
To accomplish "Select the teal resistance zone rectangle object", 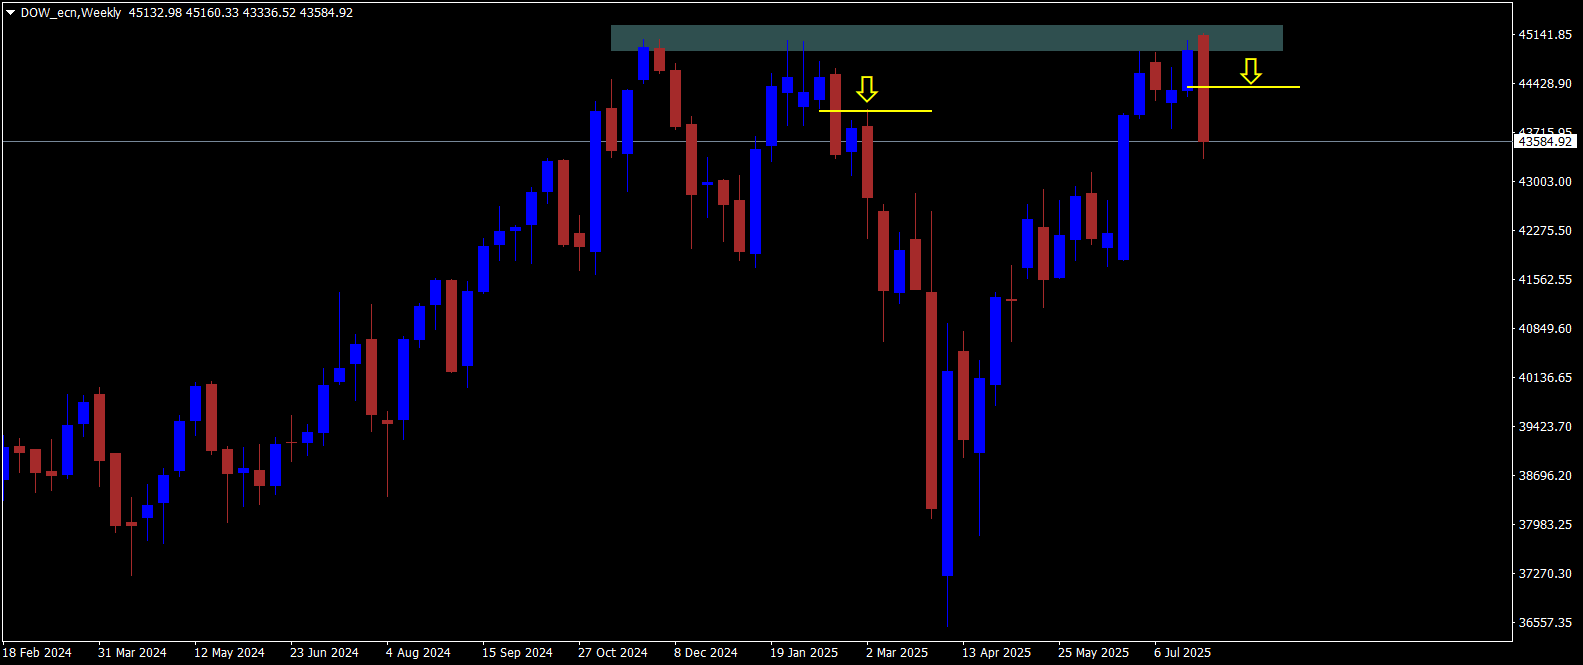I will 946,38.
